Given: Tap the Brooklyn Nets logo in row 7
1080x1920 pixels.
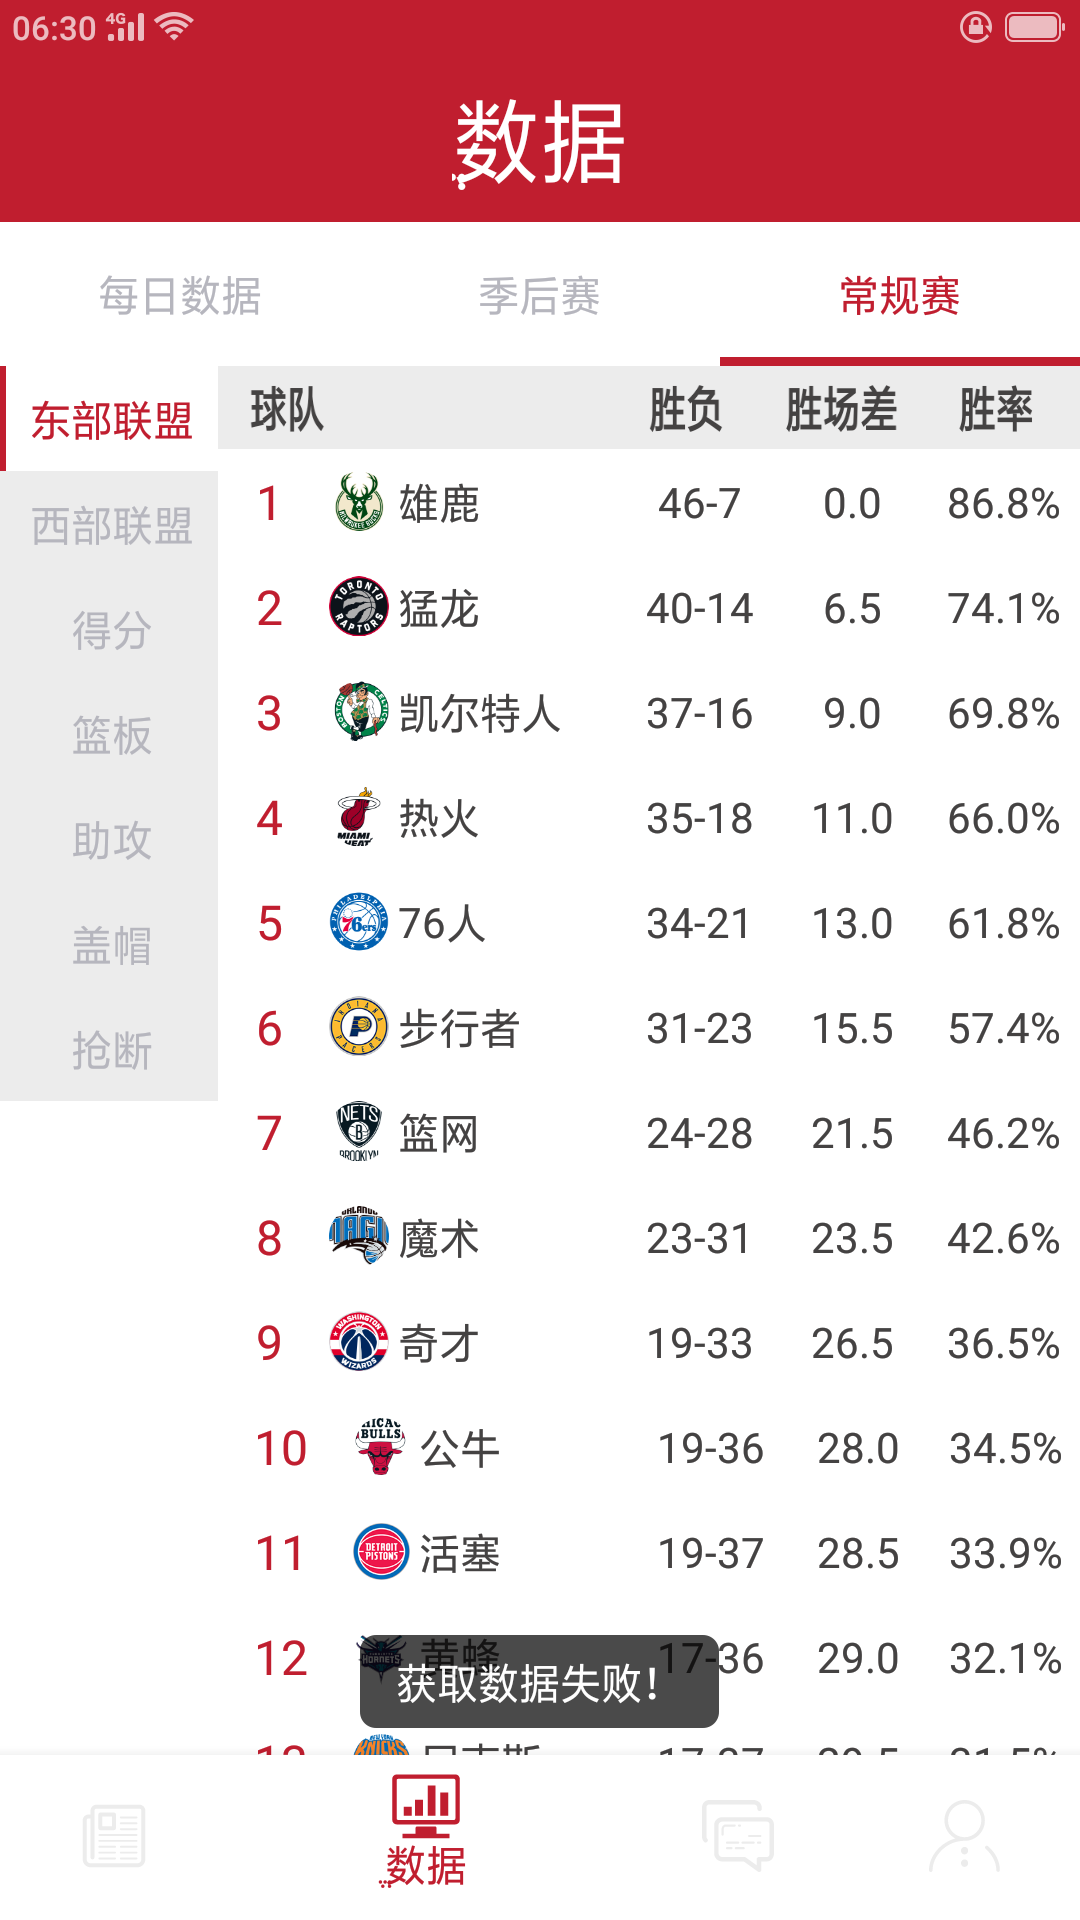Looking at the screenshot, I should point(360,1133).
